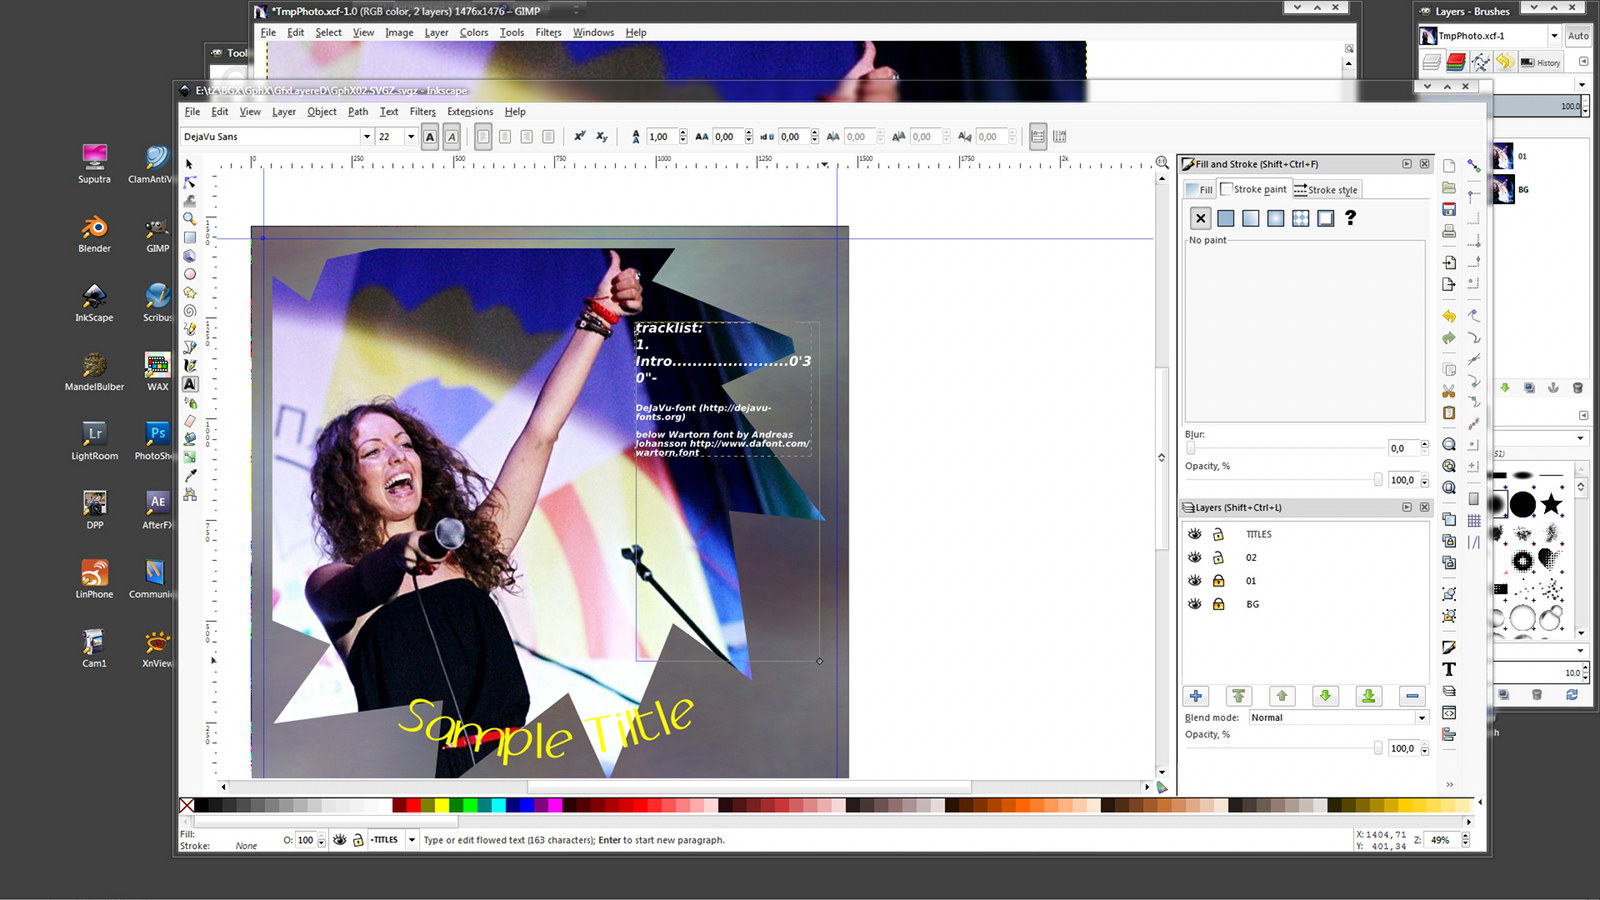Screen dimensions: 1600x900
Task: Open Inkscape Object menu
Action: pos(322,112)
